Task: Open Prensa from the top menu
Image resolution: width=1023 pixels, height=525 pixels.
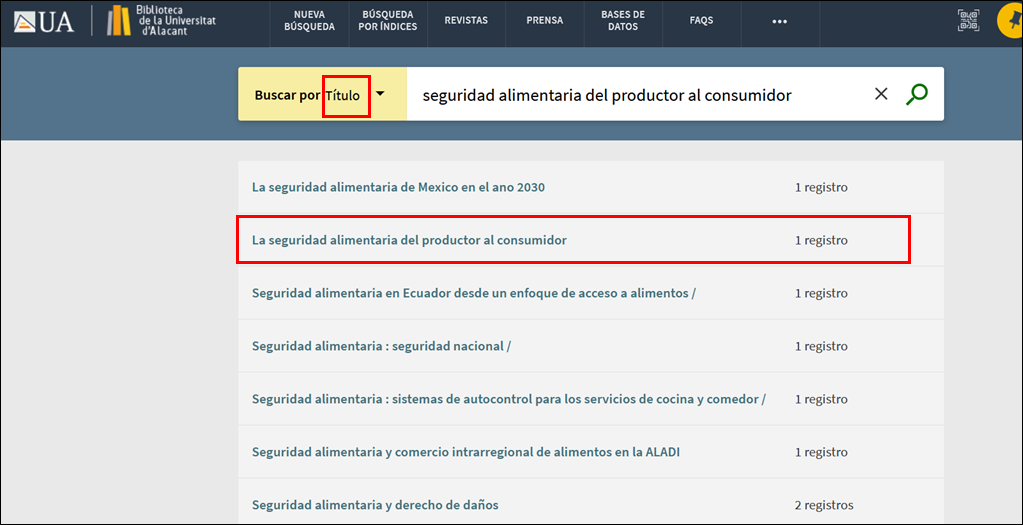Action: [x=545, y=21]
